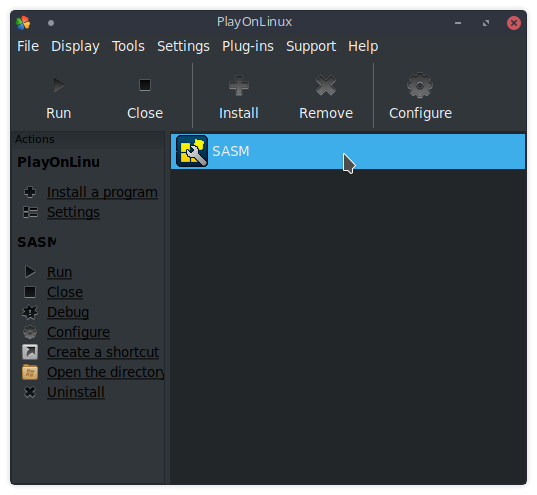The height and width of the screenshot is (495, 537).
Task: Click the Close stop-square toolbar icon
Action: pos(145,85)
